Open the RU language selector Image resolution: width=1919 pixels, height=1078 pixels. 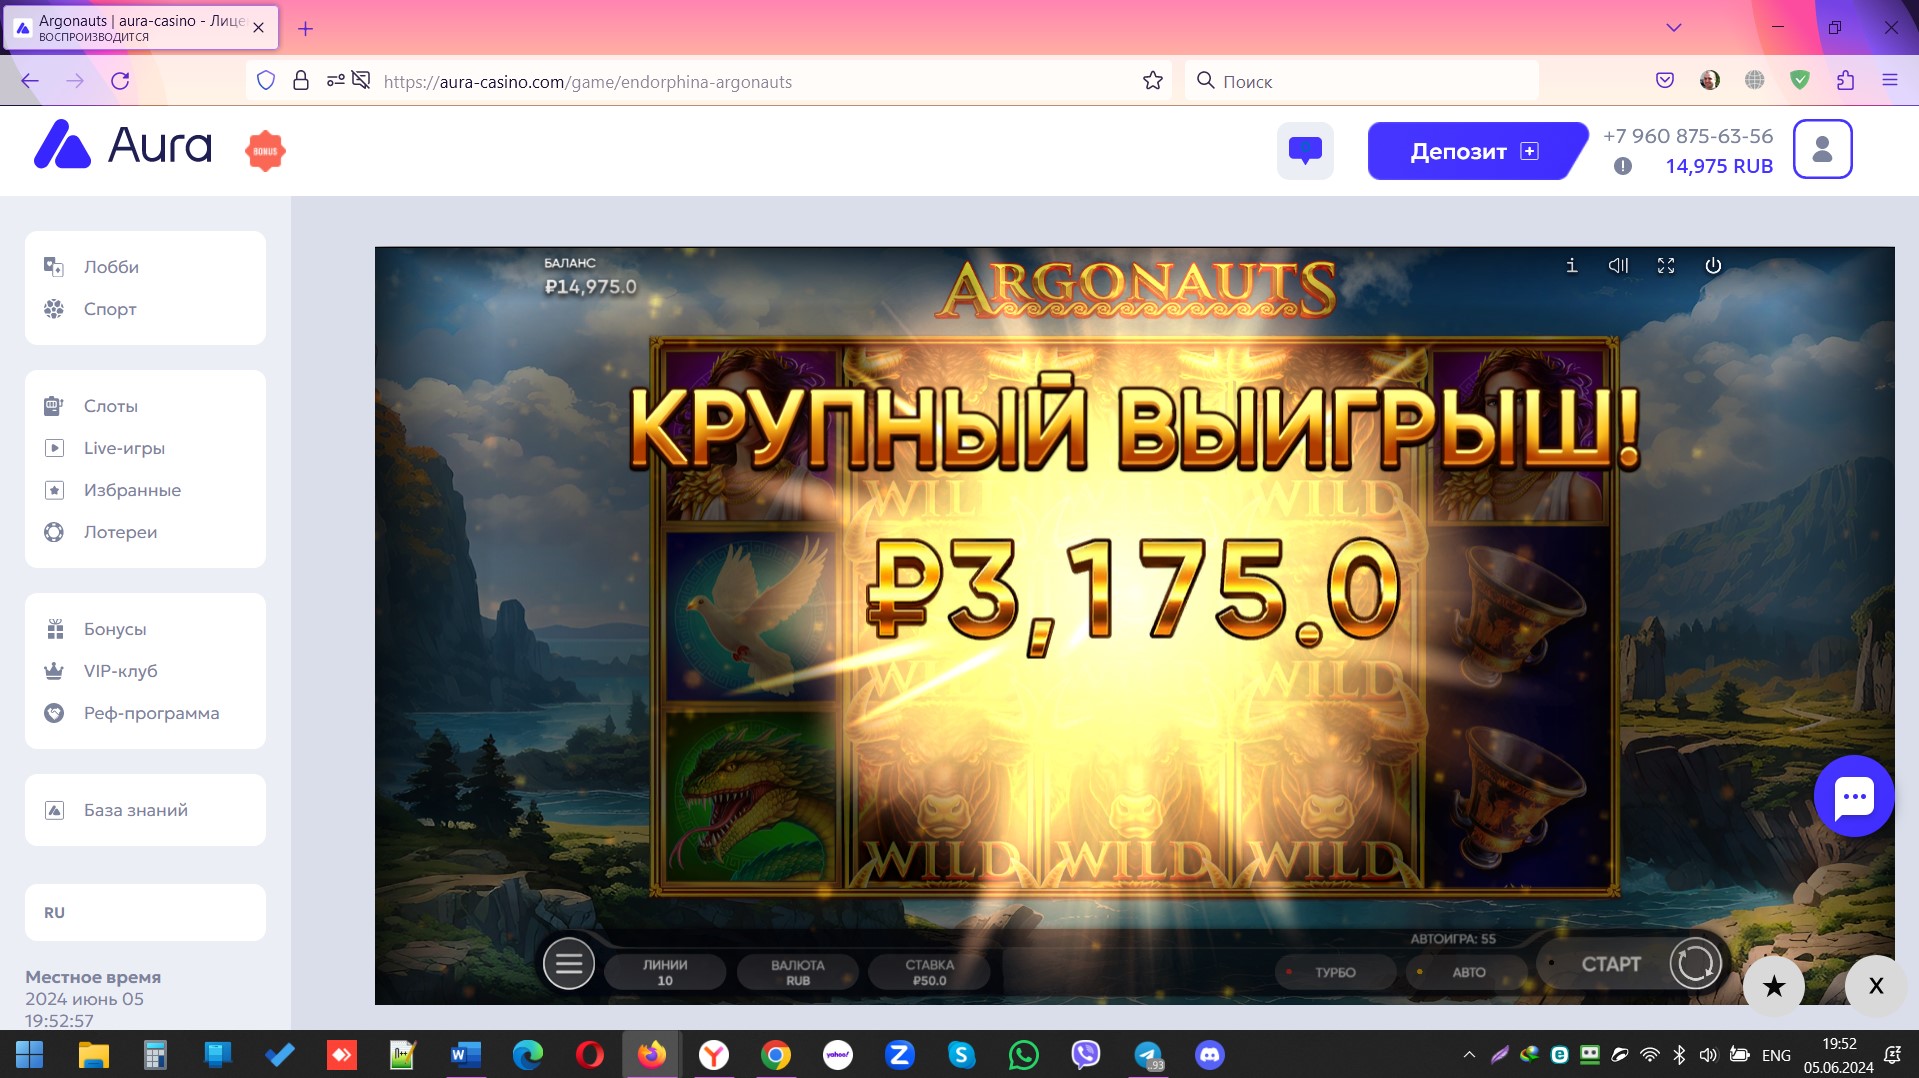[x=145, y=912]
